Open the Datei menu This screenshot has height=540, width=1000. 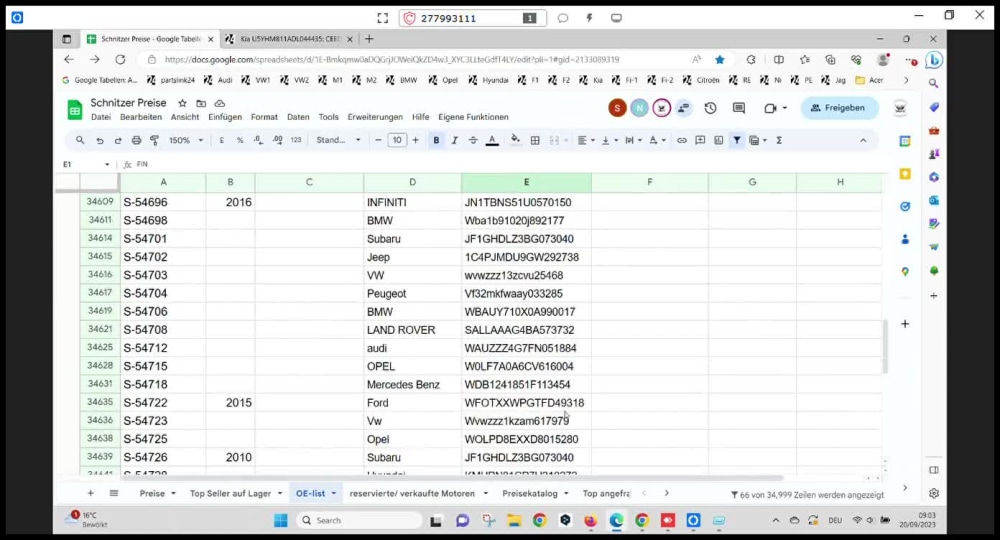pos(101,117)
